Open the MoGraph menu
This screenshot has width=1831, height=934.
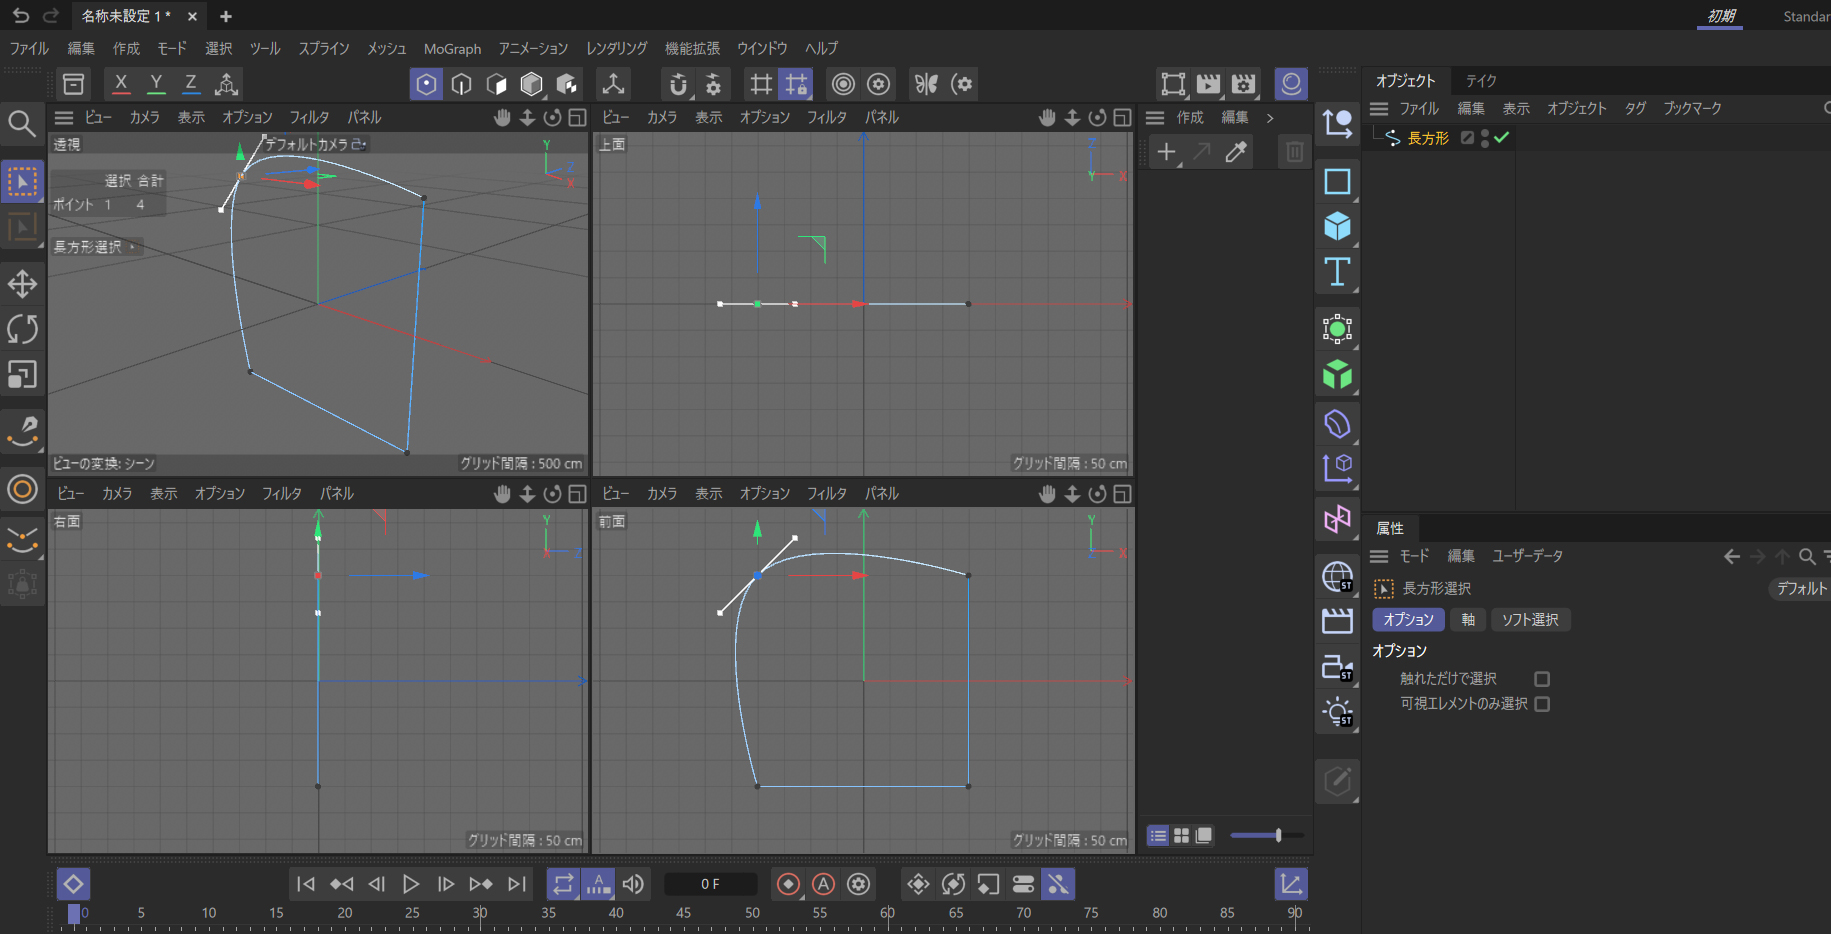[x=452, y=49]
